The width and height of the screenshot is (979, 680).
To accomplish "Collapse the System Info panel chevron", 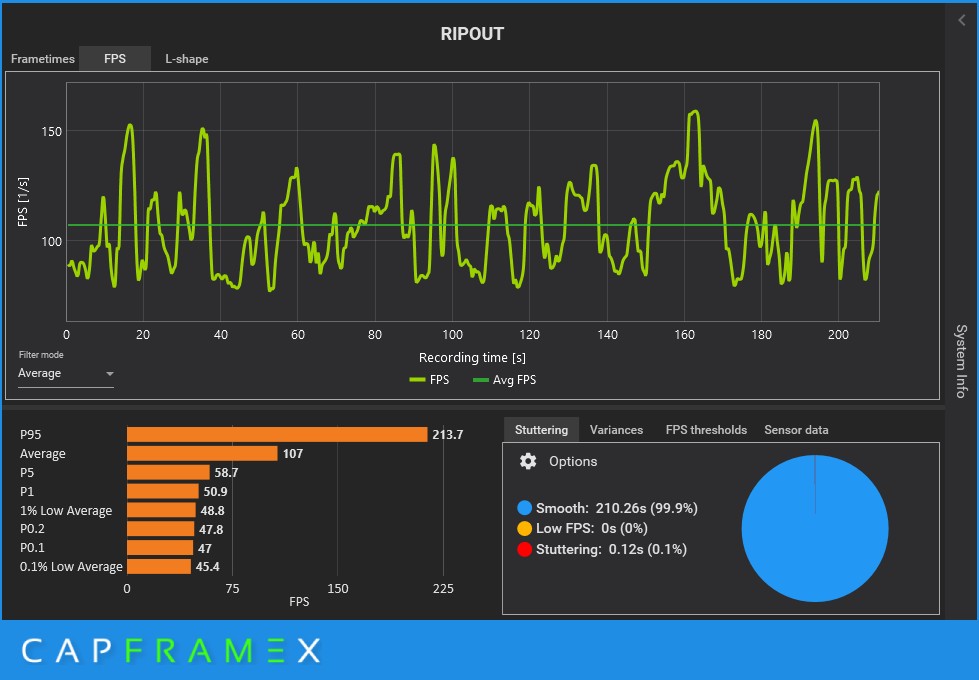I will pyautogui.click(x=962, y=20).
